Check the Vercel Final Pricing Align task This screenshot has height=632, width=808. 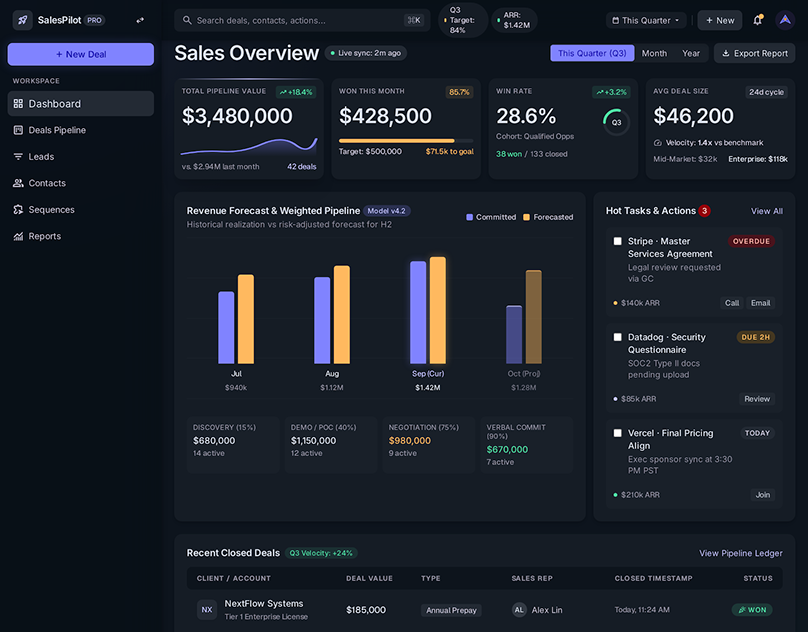tap(617, 433)
